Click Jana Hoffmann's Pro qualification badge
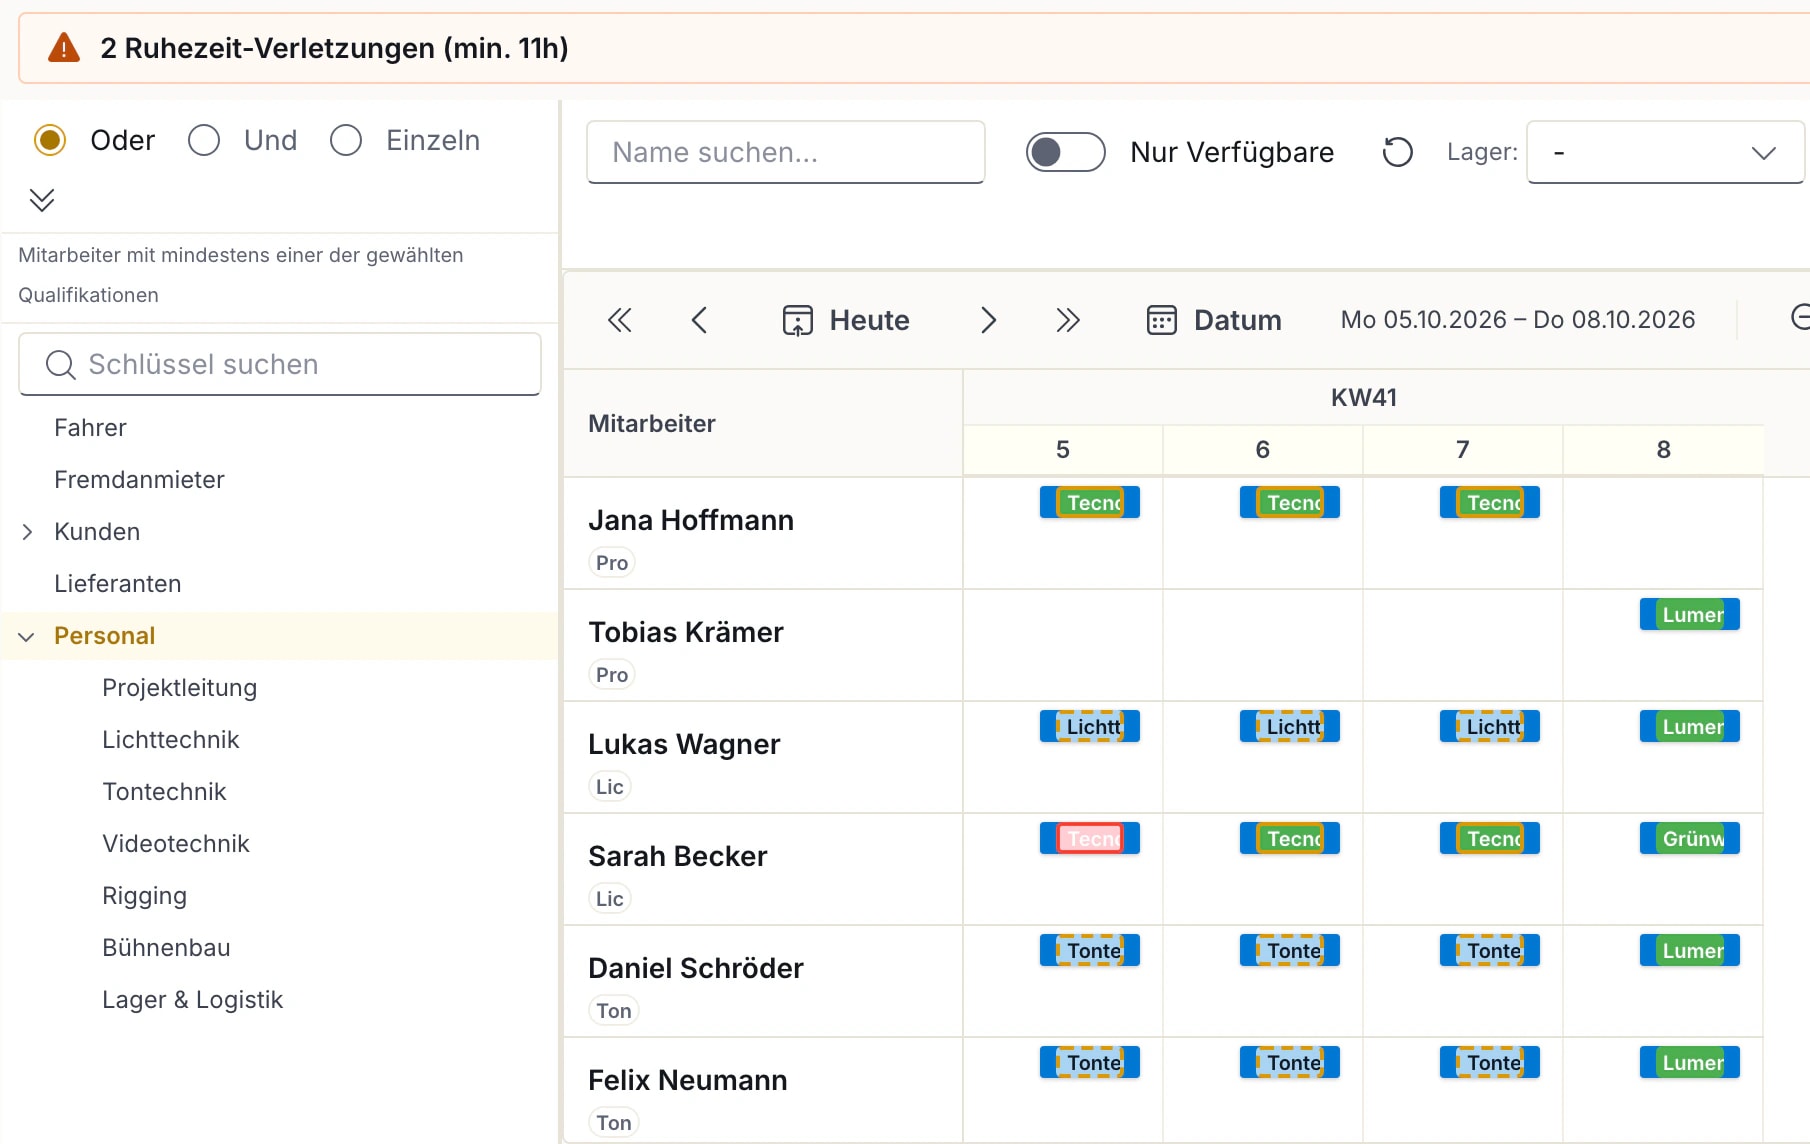1810x1144 pixels. click(x=612, y=563)
